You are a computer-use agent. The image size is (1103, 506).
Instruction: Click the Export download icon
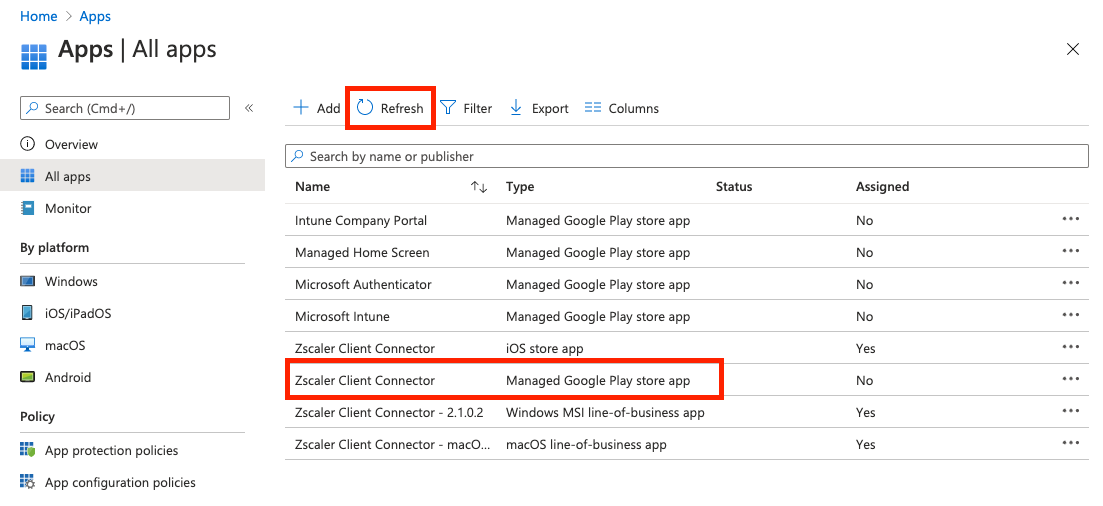[516, 108]
